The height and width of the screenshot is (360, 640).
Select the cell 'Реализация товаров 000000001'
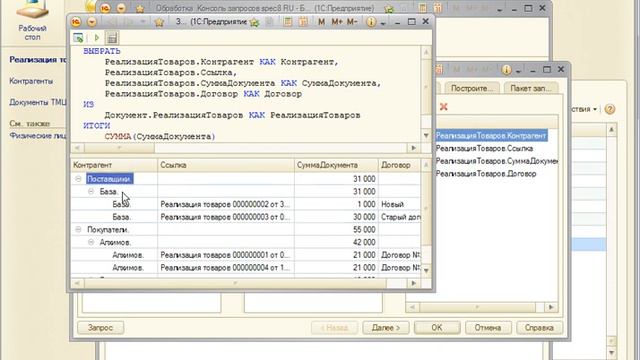(x=226, y=255)
